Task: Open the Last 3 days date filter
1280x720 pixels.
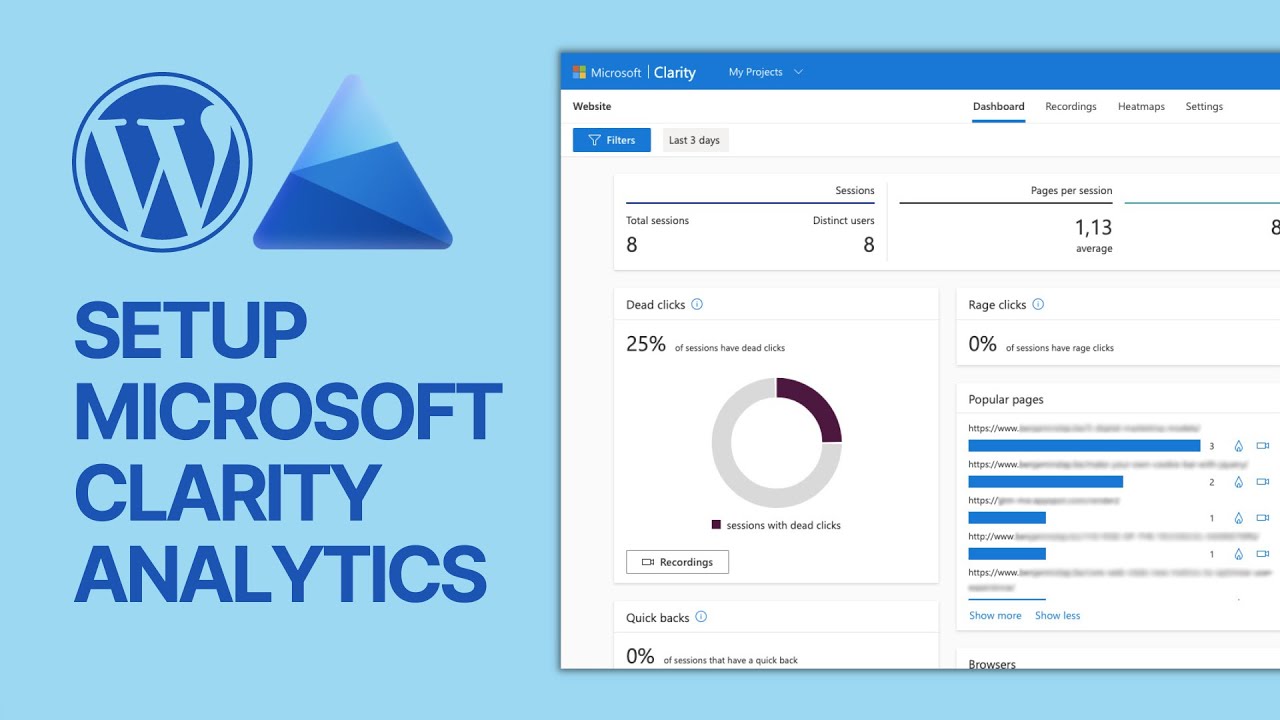Action: pos(694,140)
